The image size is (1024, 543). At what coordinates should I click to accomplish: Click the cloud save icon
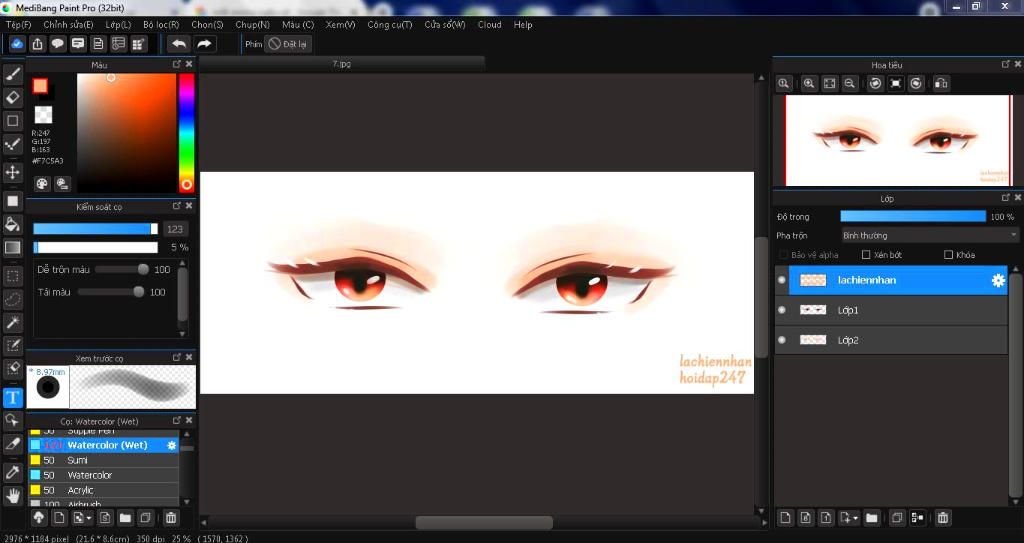[x=17, y=44]
